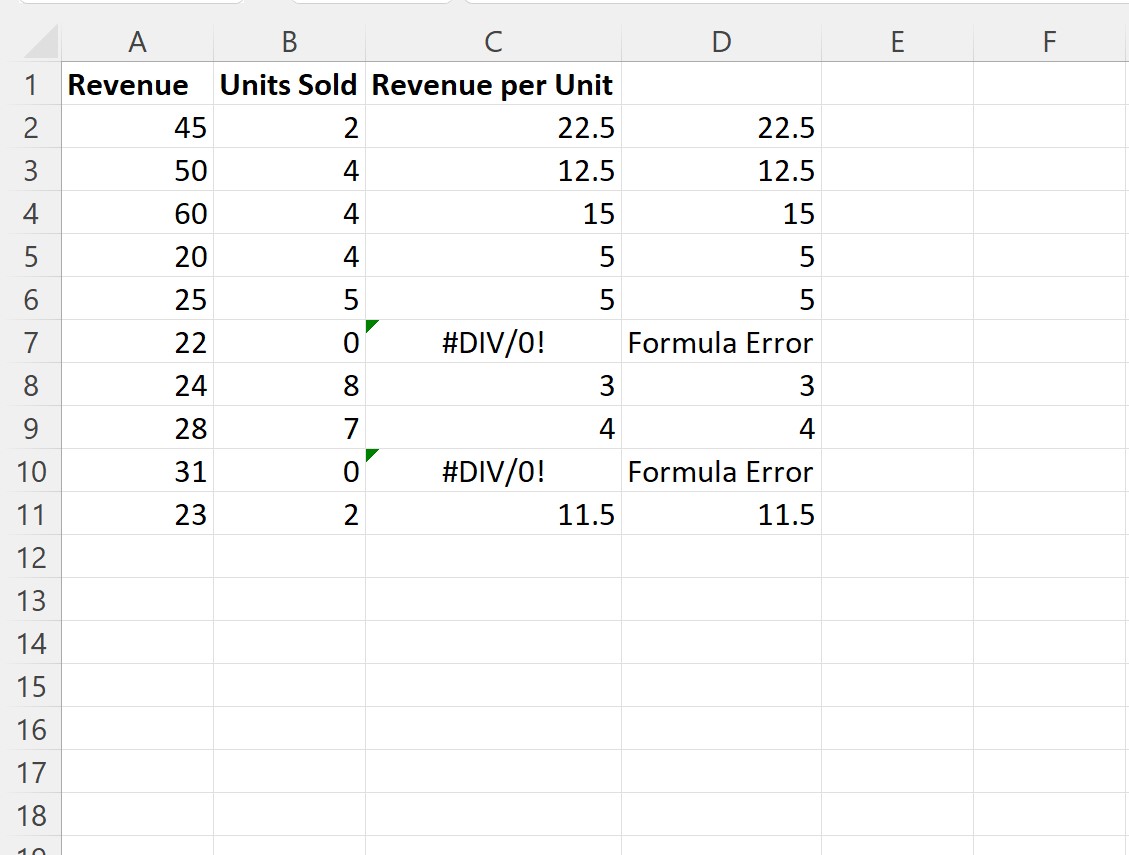
Task: Select cell A11 containing 23
Action: coord(138,514)
